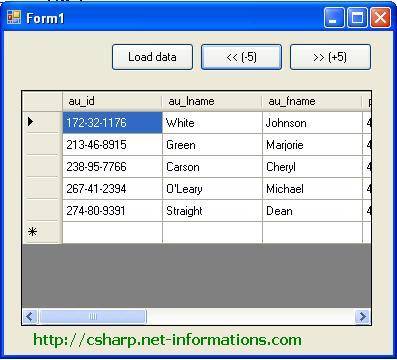Click the scrollbar left arrow
Viewport: 397px width, 360px height.
(30, 316)
